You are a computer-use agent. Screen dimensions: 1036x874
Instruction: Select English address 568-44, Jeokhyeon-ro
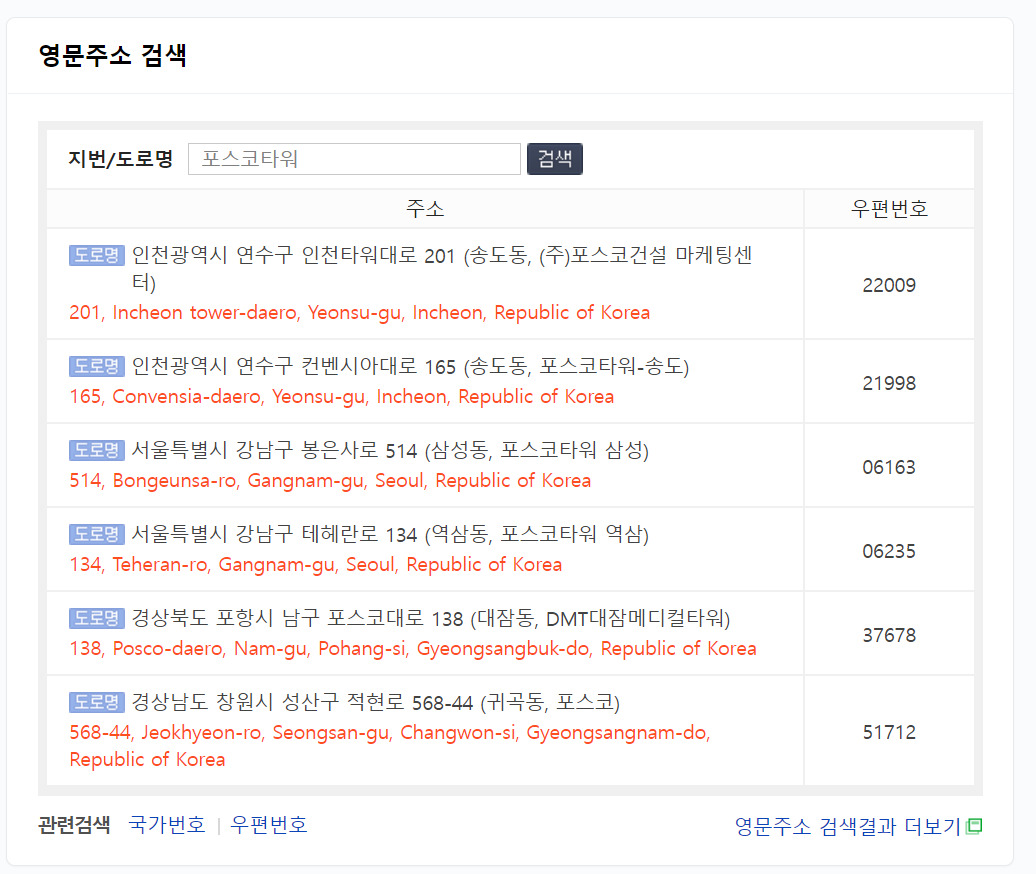point(390,746)
